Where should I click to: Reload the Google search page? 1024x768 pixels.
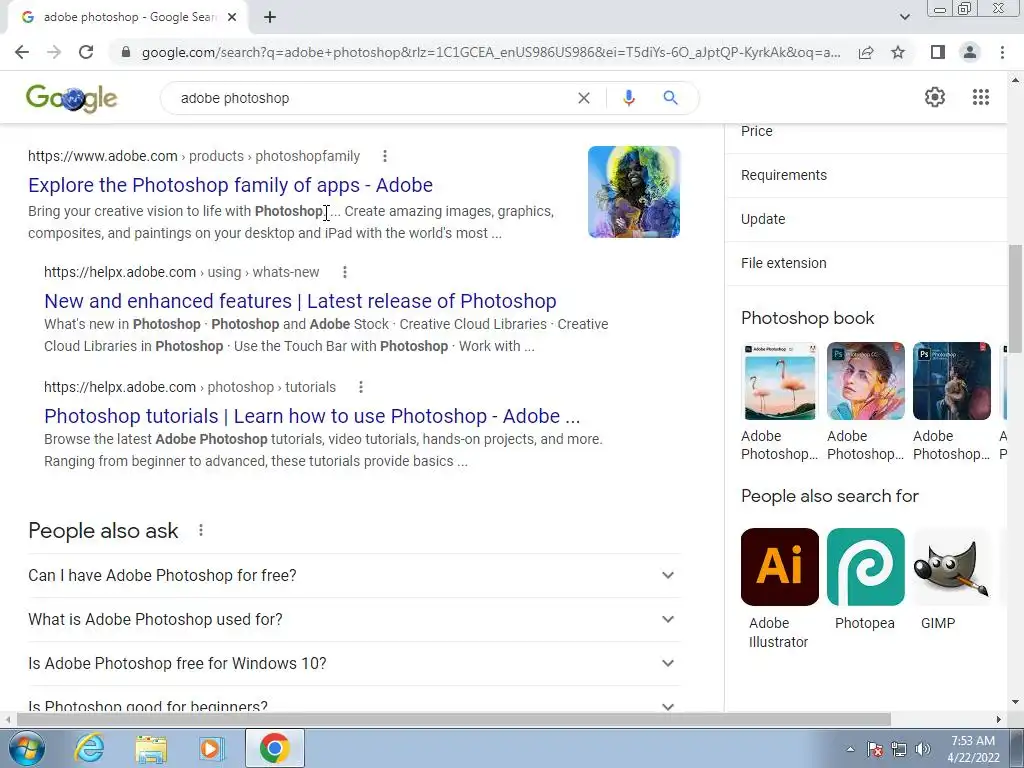86,52
